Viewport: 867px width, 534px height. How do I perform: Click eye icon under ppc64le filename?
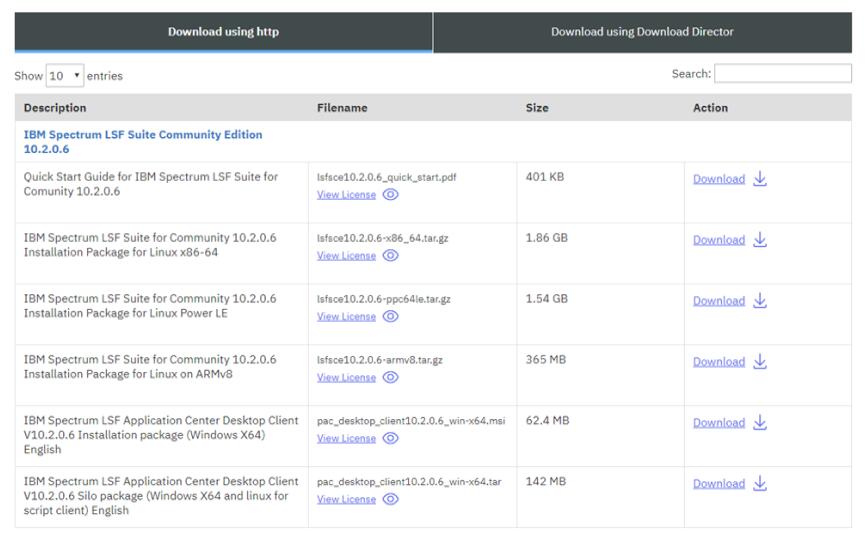(x=391, y=317)
